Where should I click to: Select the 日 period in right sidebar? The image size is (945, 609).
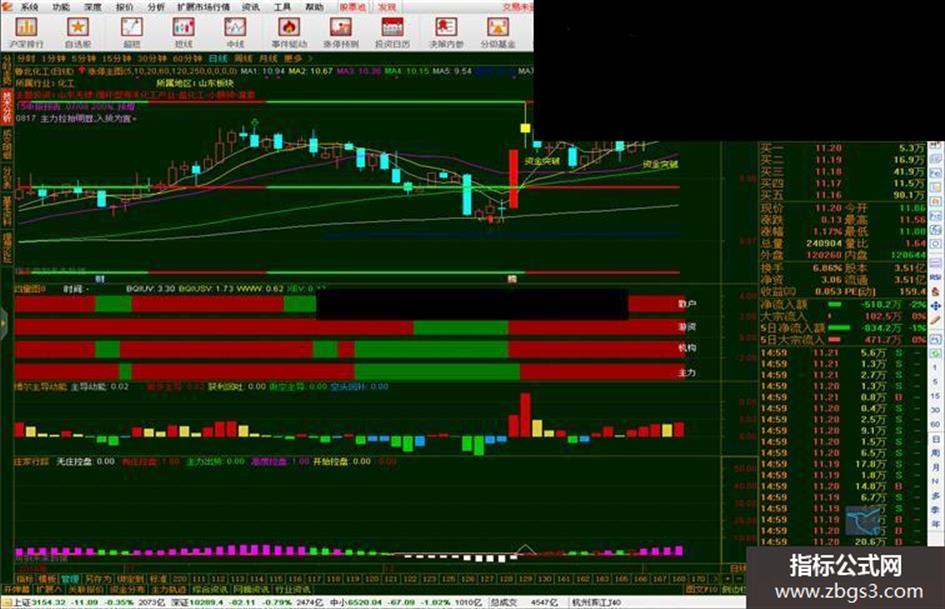(x=935, y=440)
